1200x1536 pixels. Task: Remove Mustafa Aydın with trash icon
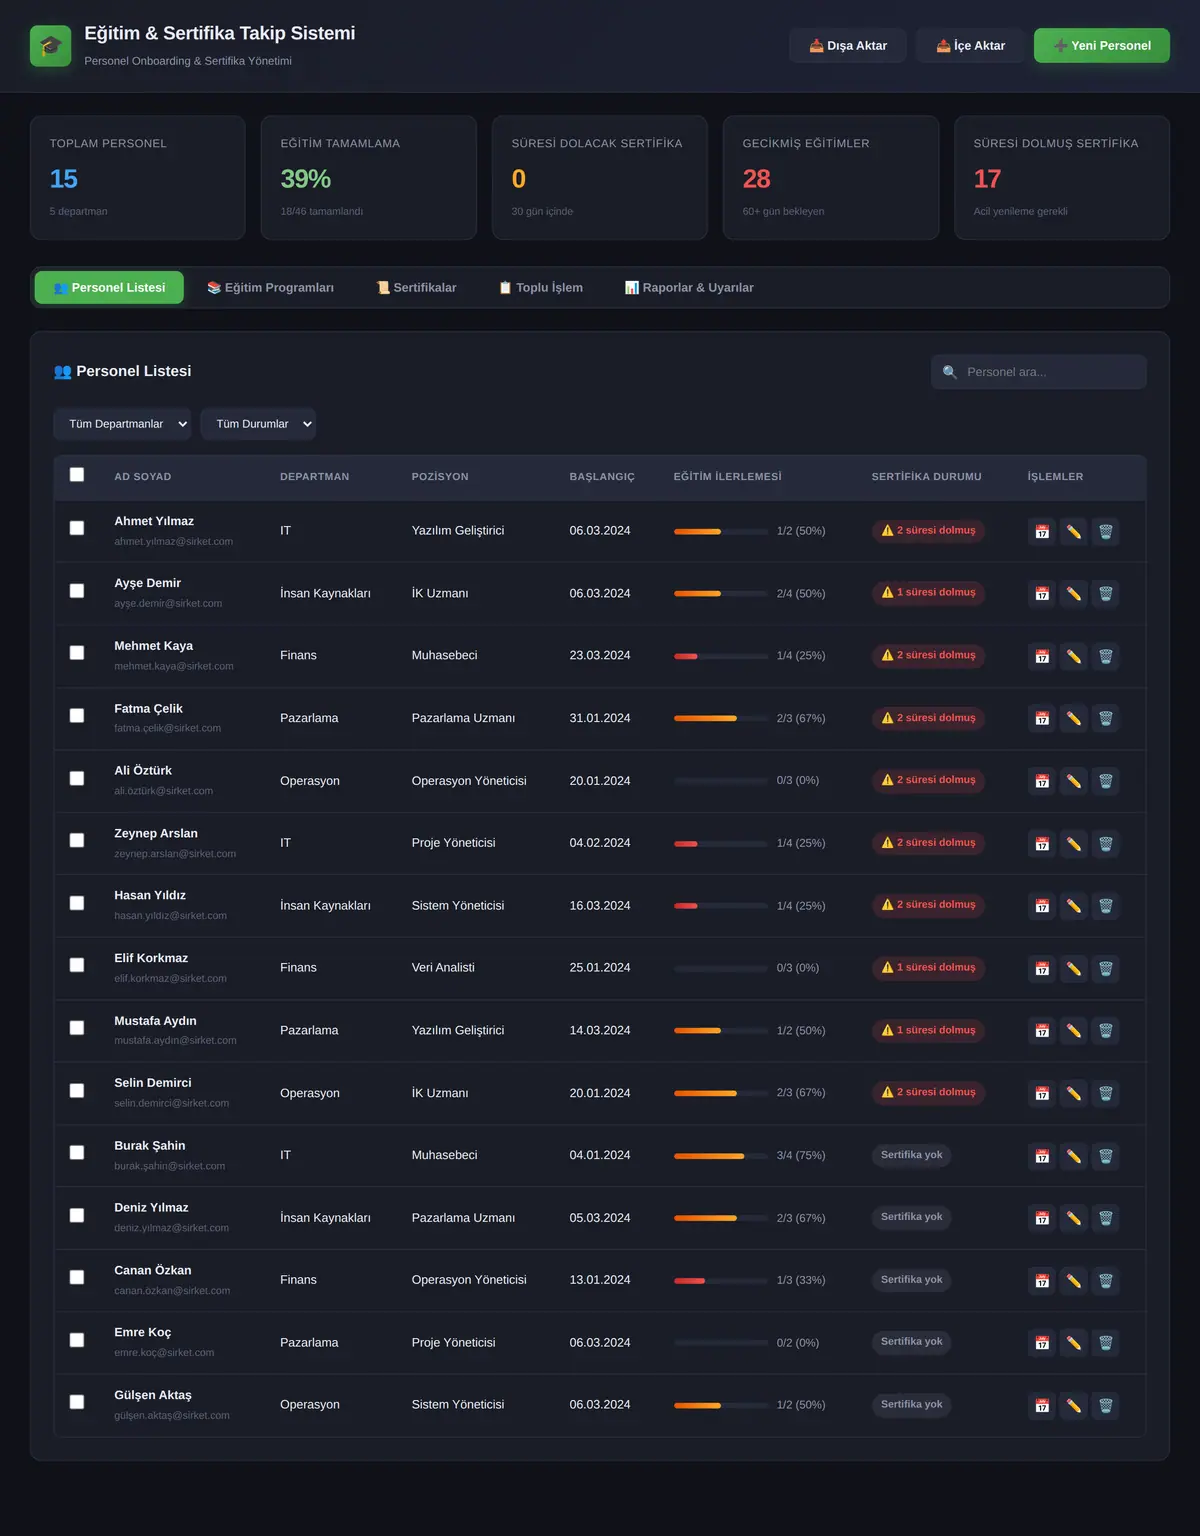coord(1105,1031)
